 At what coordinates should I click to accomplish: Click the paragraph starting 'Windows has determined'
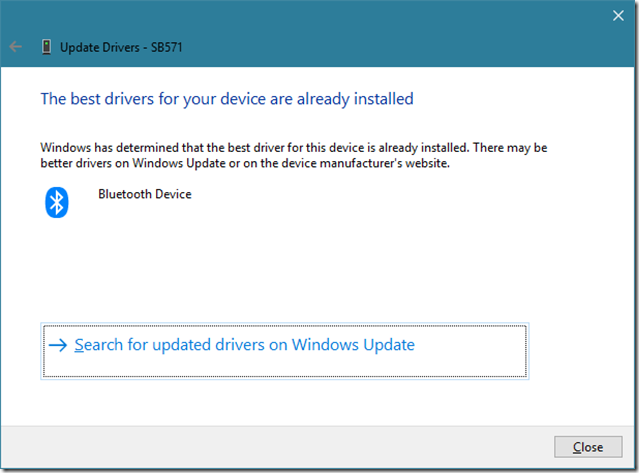[x=293, y=155]
